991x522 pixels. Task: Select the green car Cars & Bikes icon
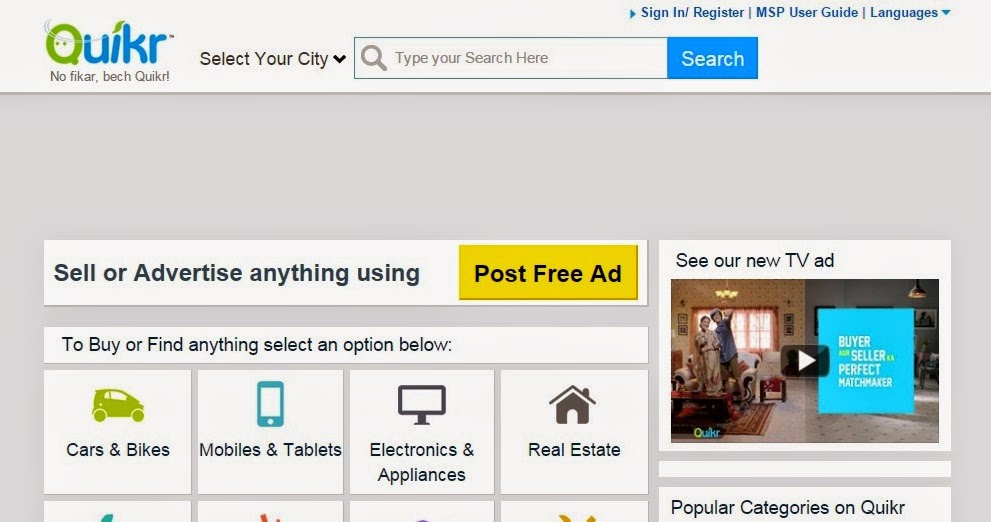(x=118, y=405)
